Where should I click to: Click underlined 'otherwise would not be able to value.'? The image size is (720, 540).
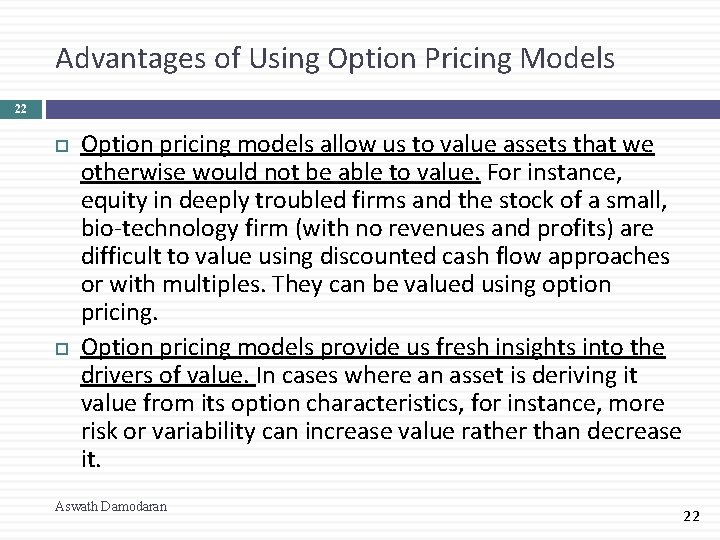tap(281, 175)
